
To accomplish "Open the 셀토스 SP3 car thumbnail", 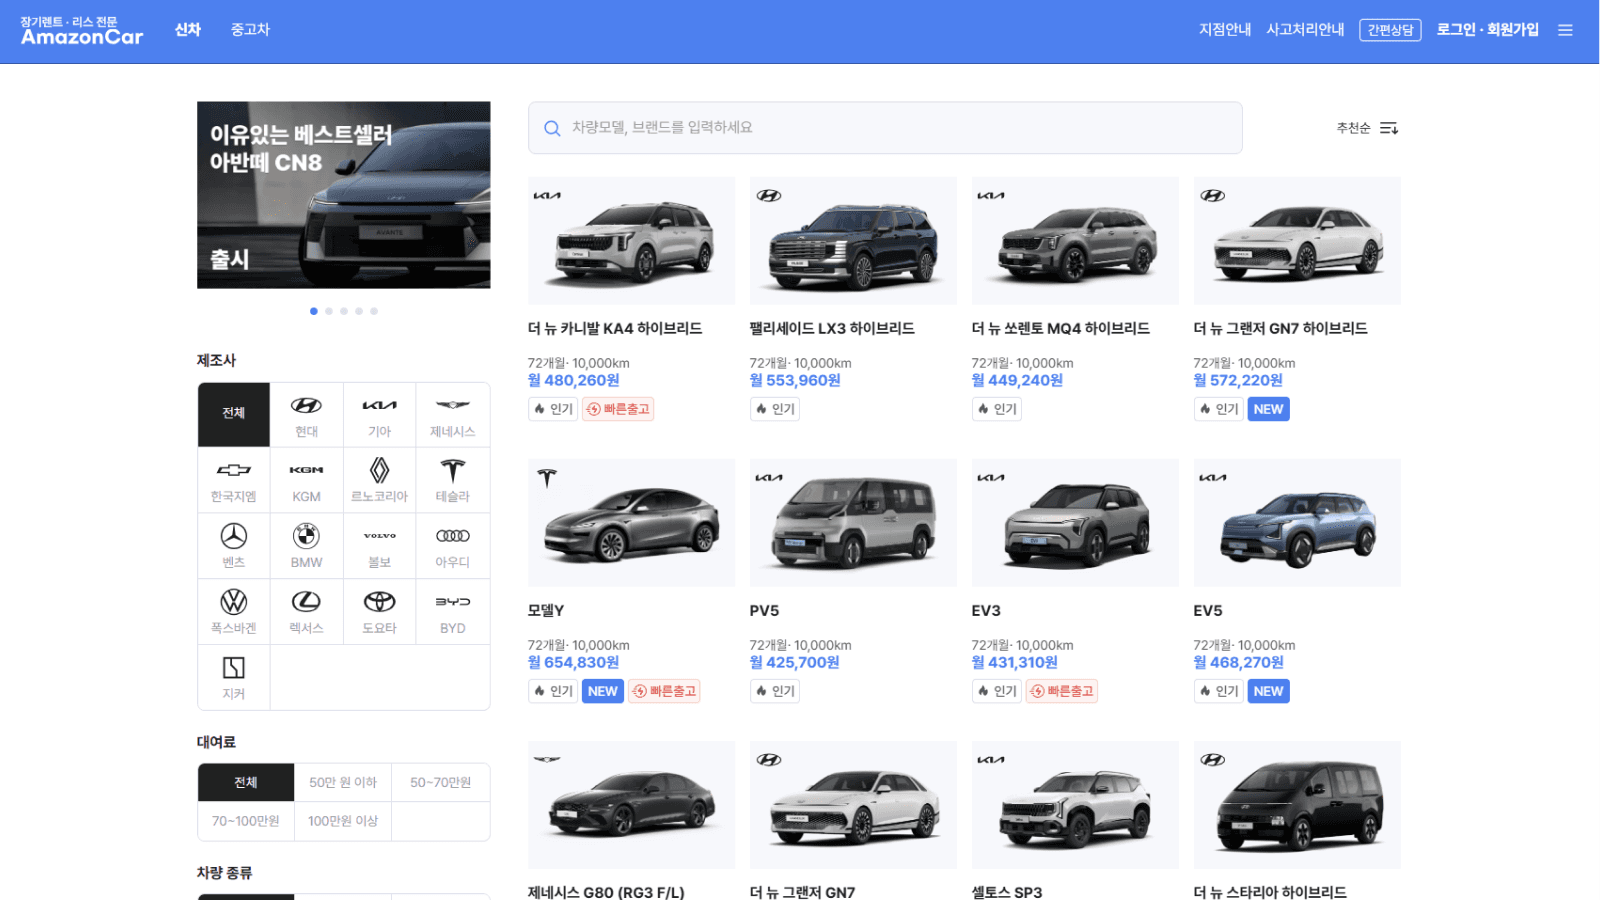I will pyautogui.click(x=1075, y=805).
